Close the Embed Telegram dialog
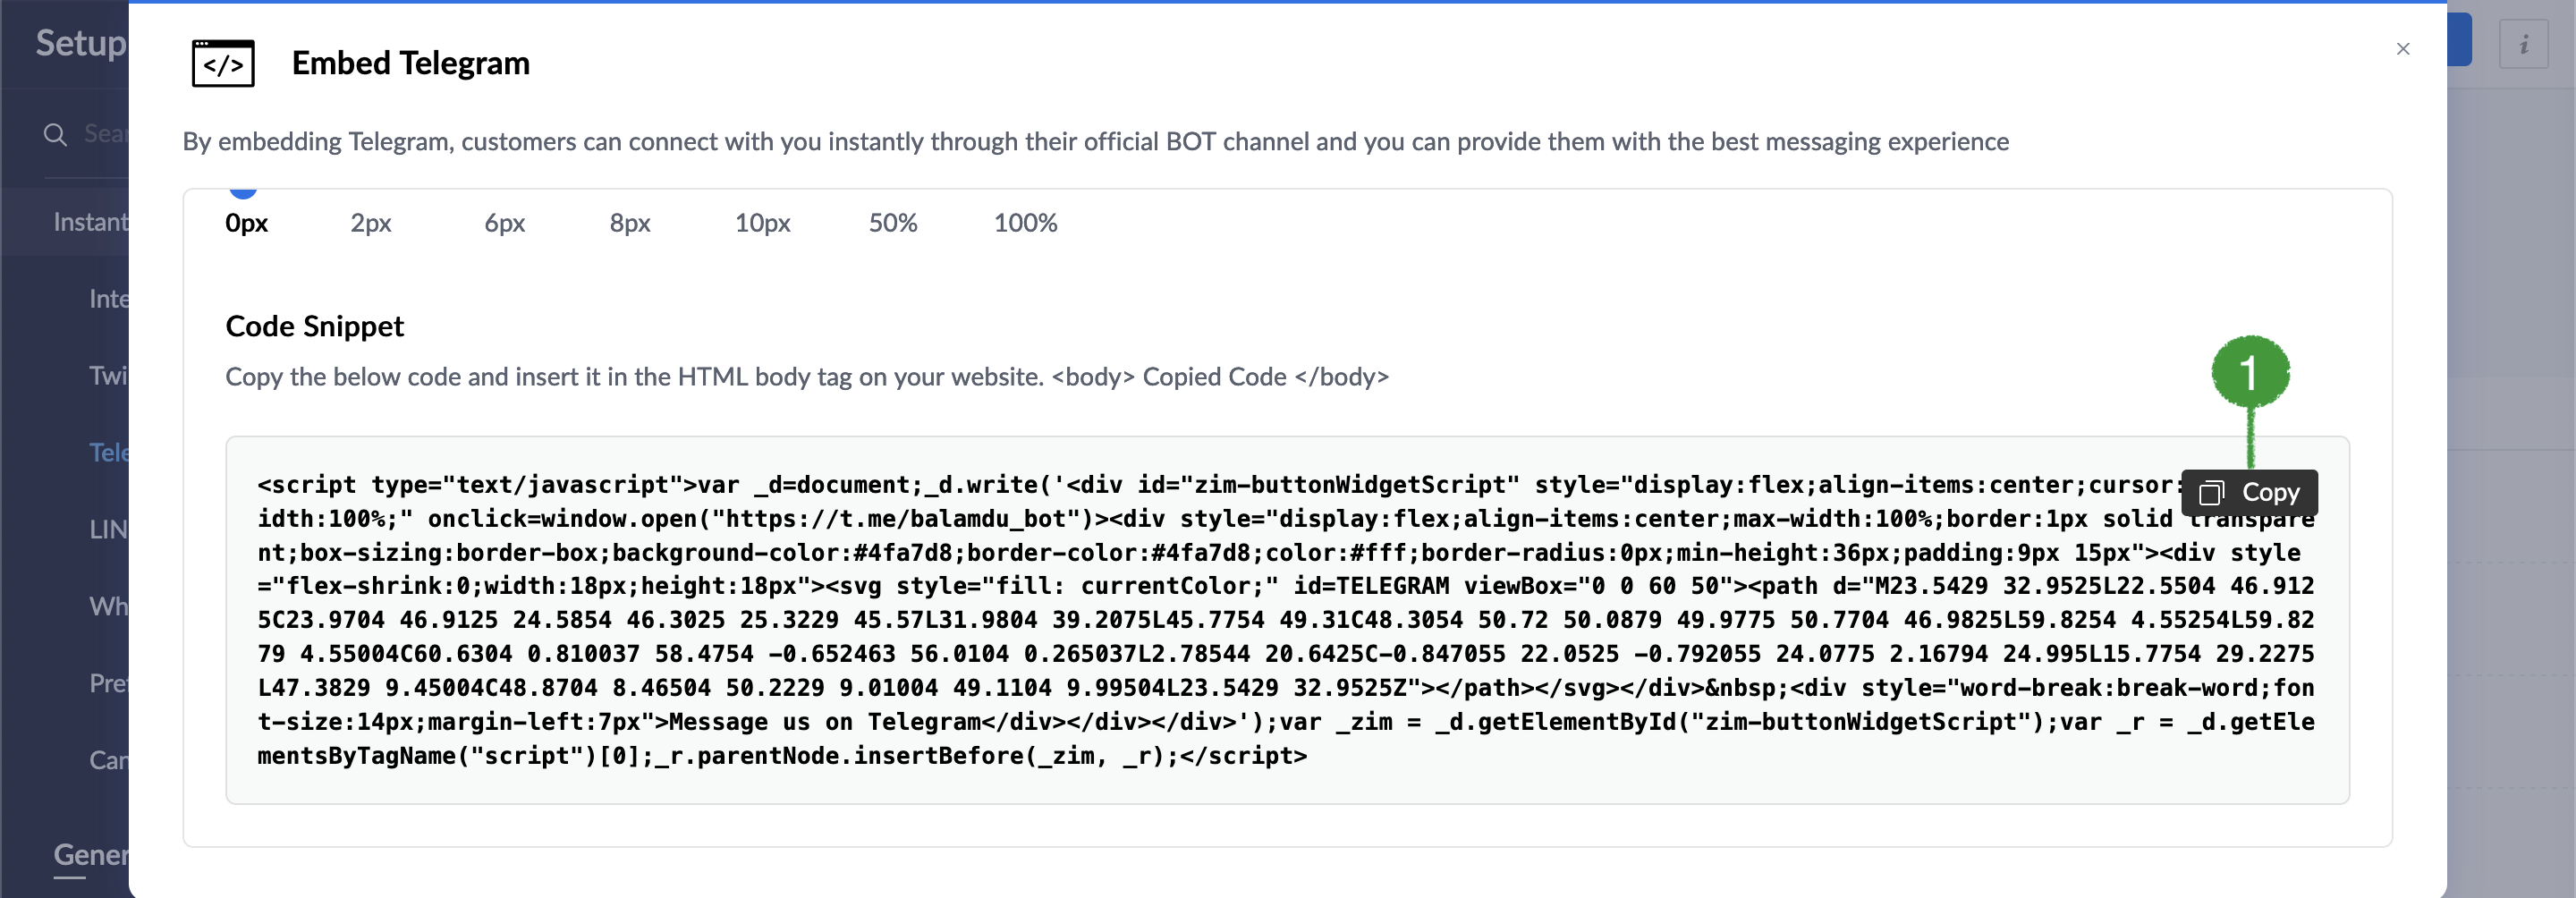 [2403, 49]
